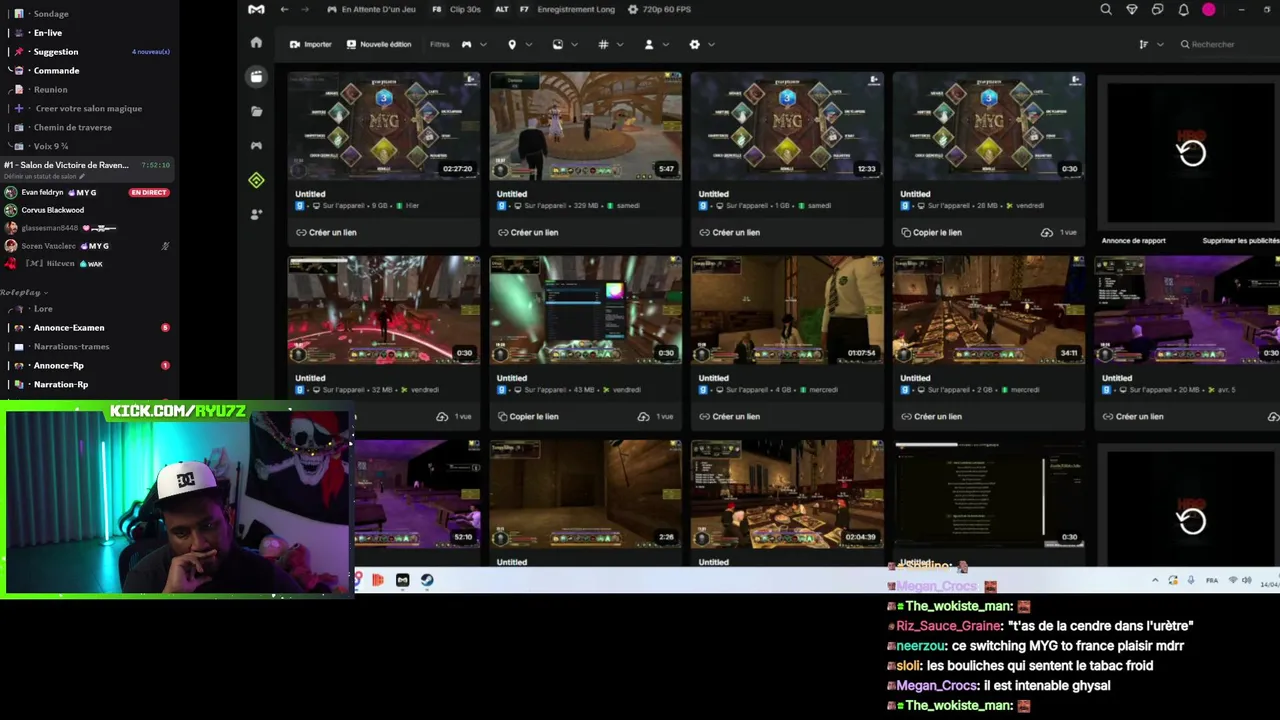Click the F7 Enregistrement Long shortcut

[x=567, y=9]
